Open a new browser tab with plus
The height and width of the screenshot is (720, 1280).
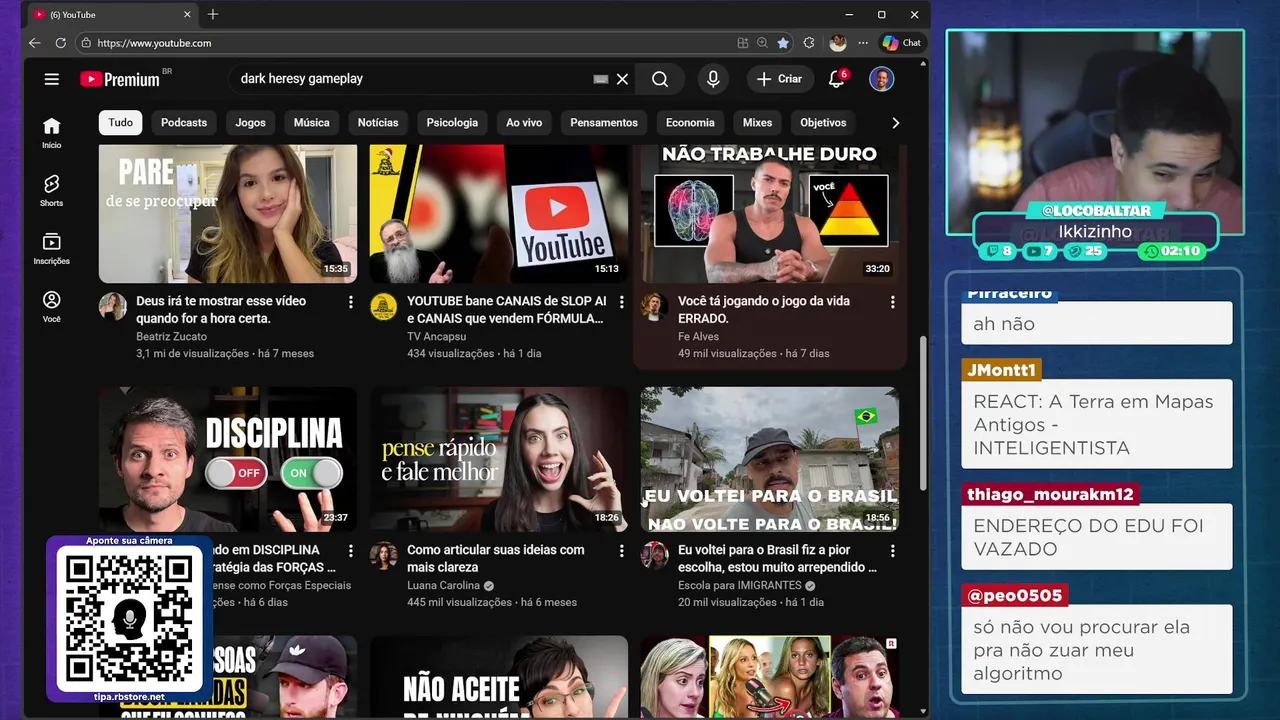(x=213, y=14)
